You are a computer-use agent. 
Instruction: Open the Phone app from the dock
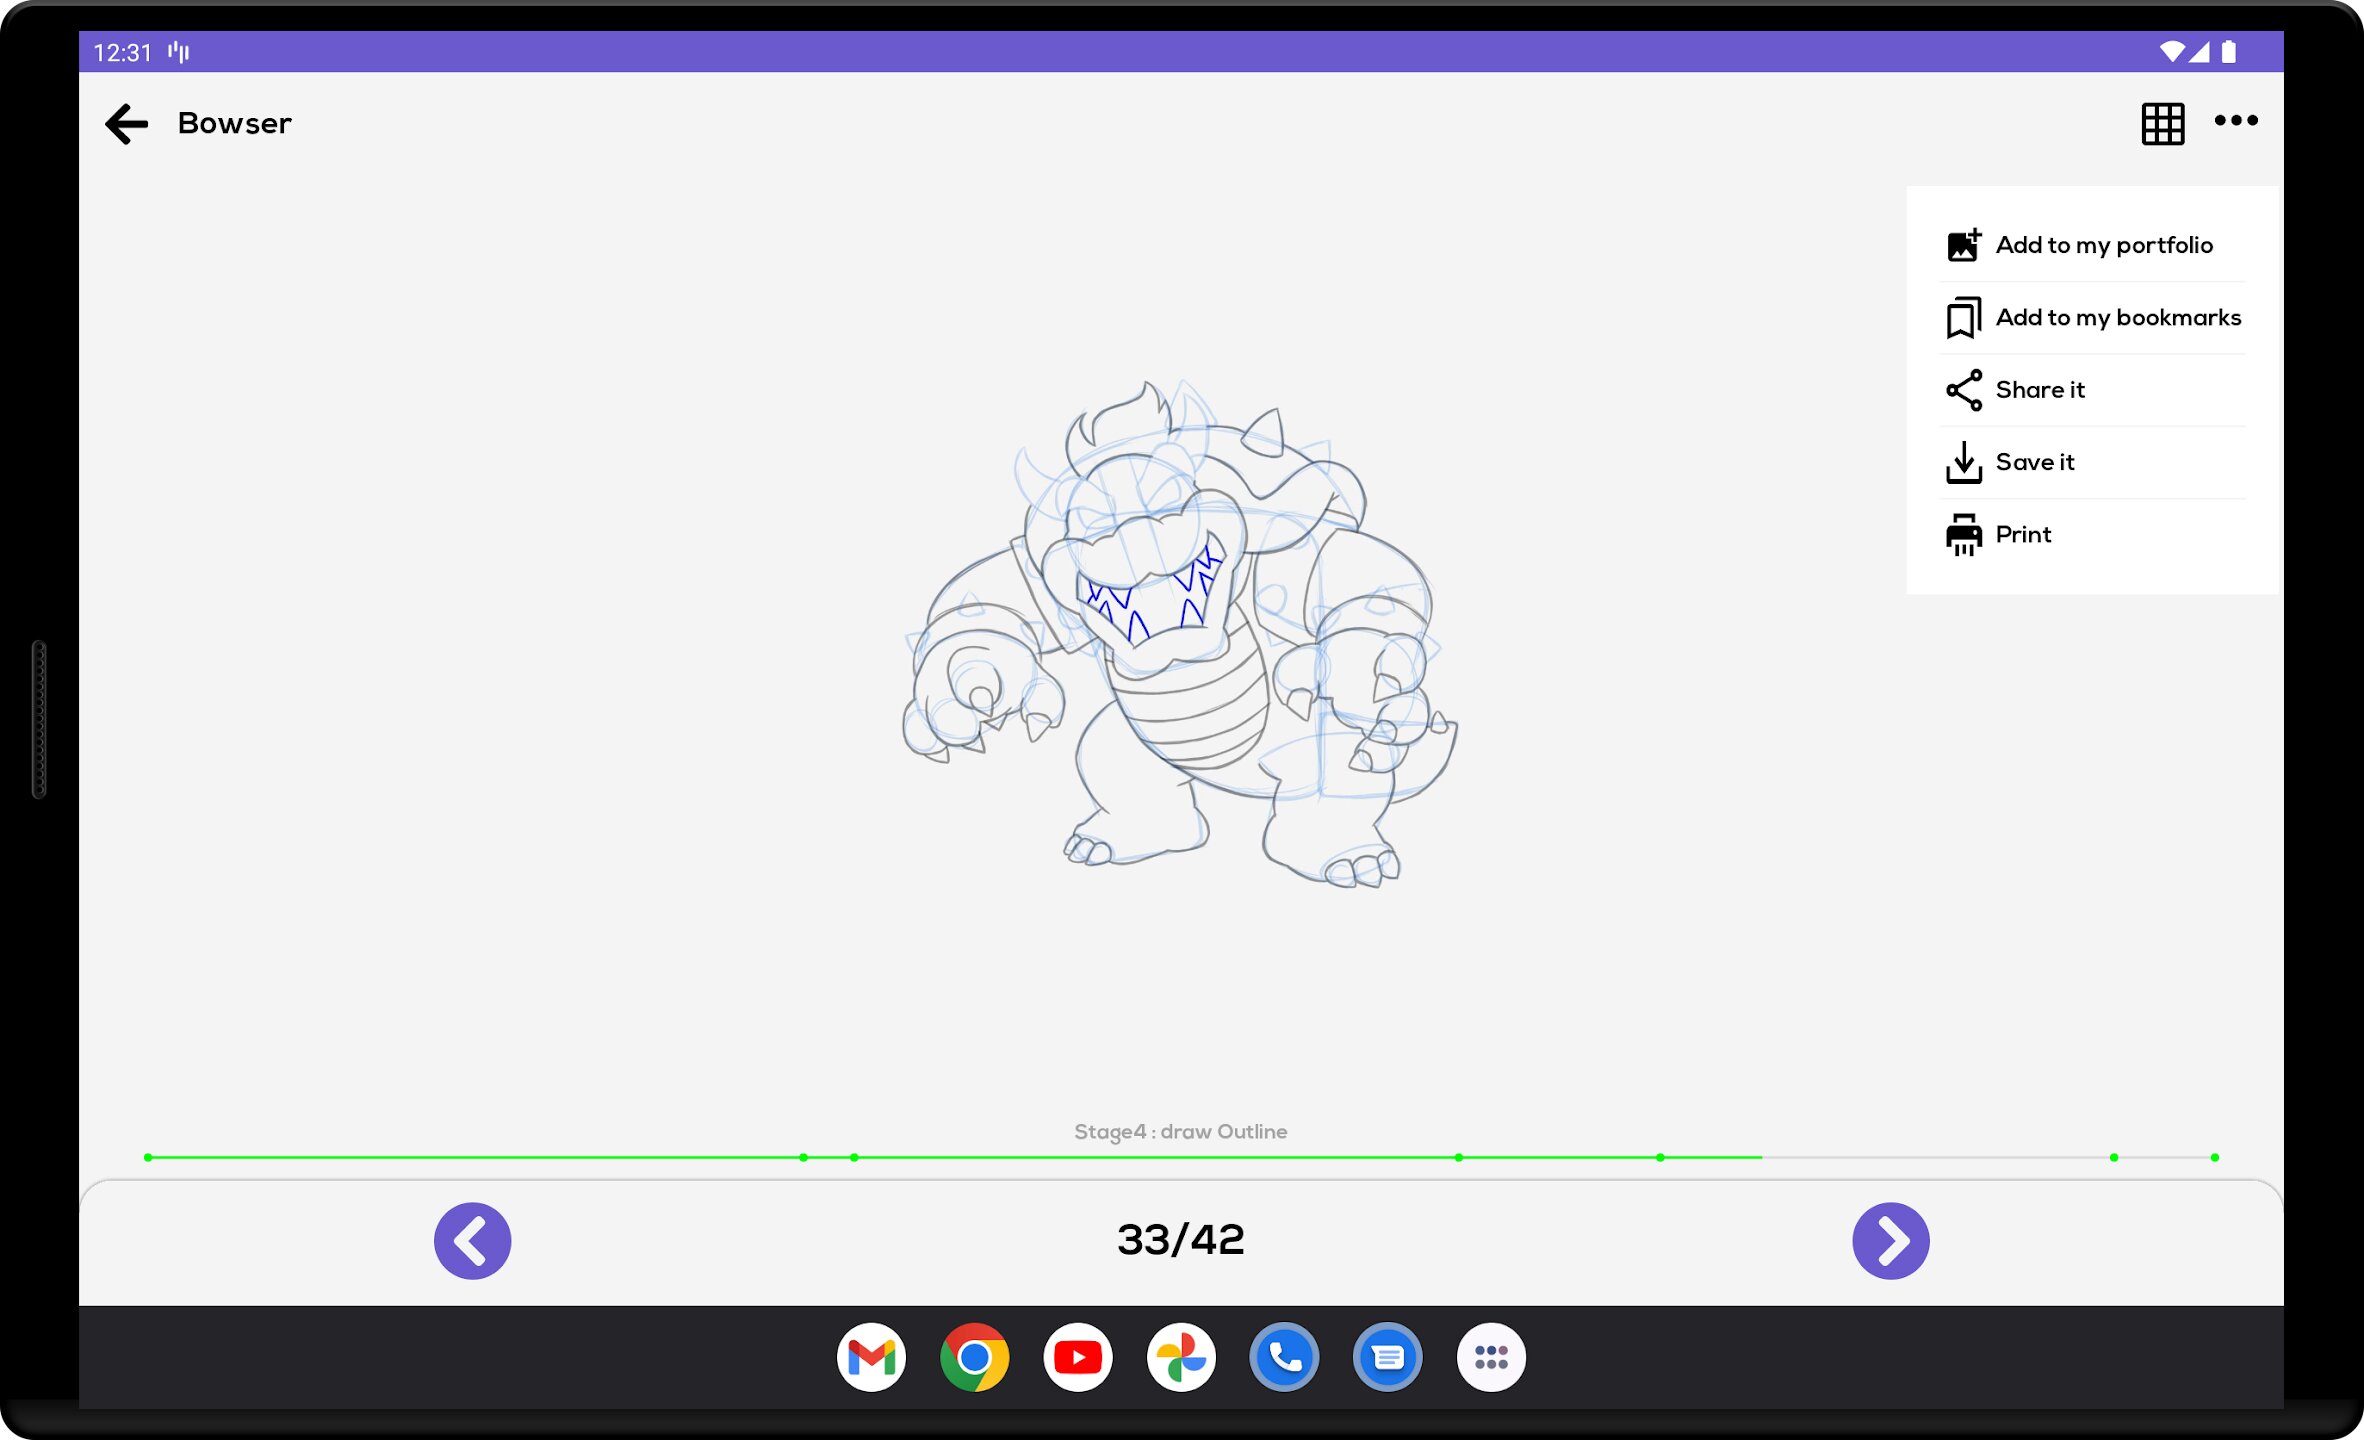[1284, 1357]
